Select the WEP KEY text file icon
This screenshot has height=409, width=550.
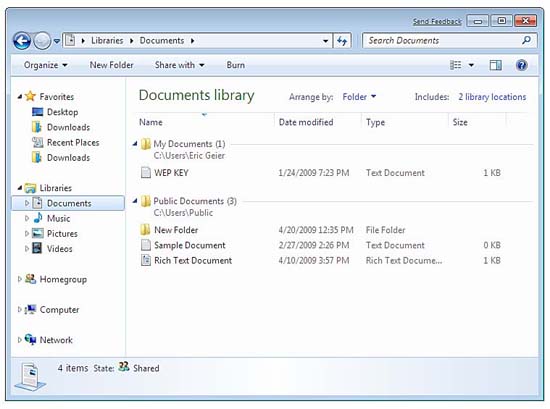[146, 173]
